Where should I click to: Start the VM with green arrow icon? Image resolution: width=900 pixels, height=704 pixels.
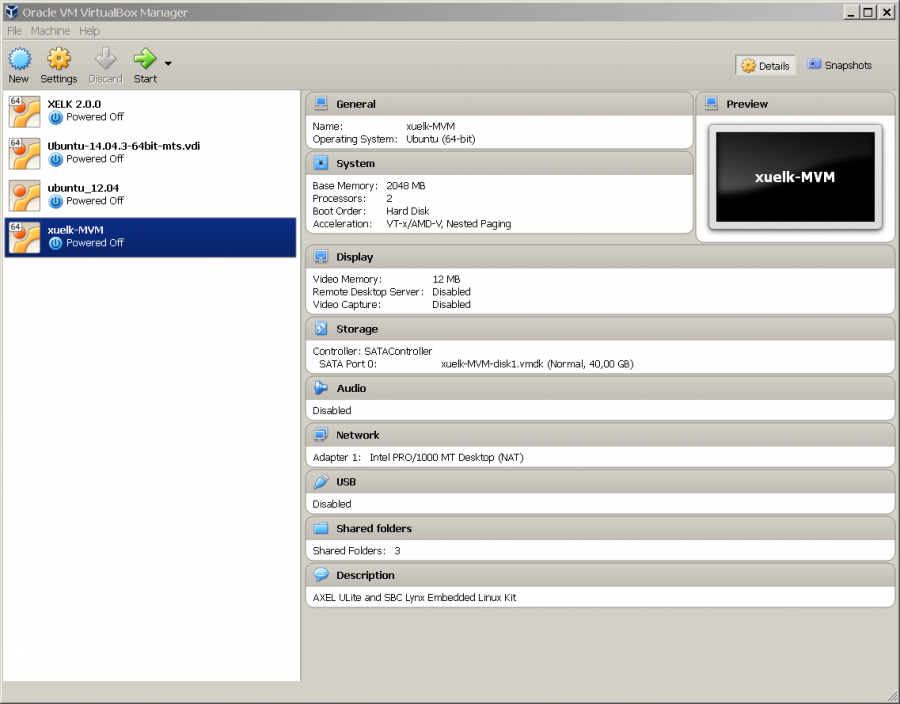(x=145, y=59)
